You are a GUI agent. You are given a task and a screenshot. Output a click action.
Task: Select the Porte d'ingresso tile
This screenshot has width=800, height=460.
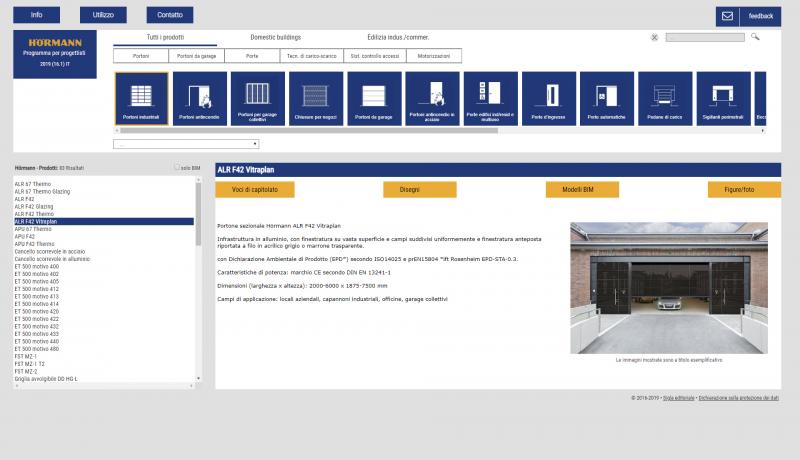click(548, 98)
